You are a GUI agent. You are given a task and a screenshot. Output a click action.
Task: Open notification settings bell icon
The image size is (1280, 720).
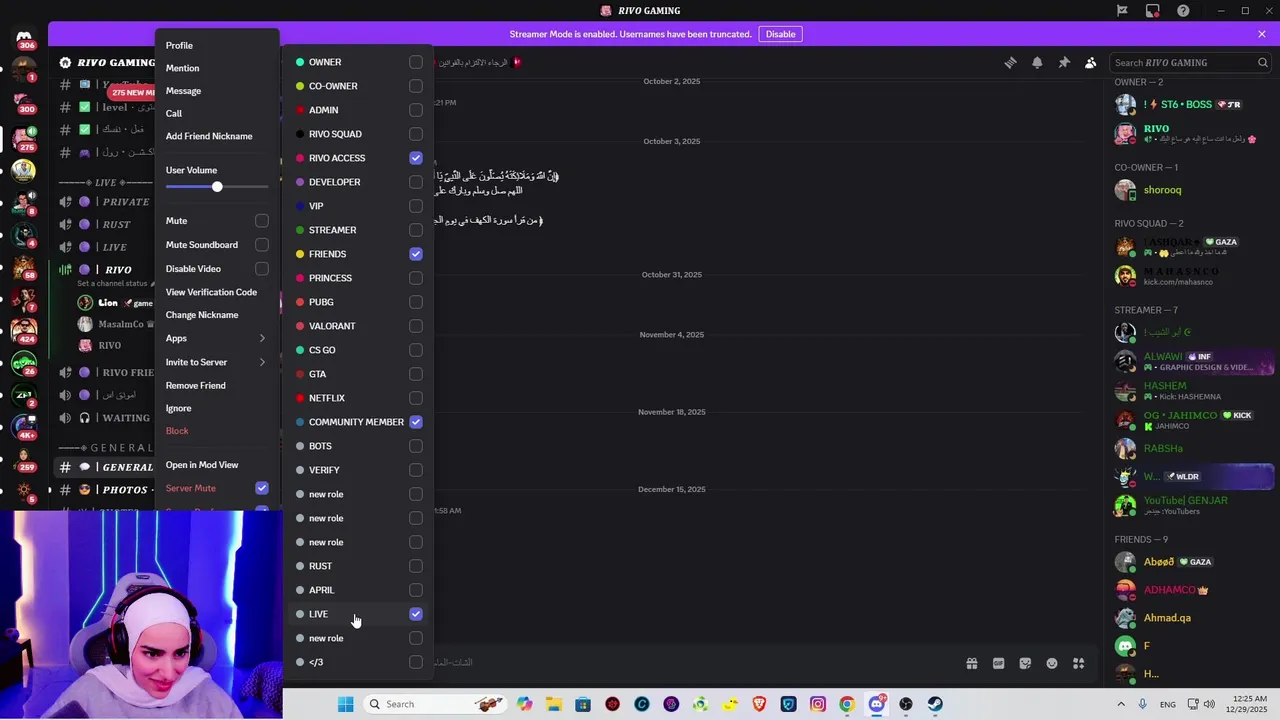(1037, 62)
